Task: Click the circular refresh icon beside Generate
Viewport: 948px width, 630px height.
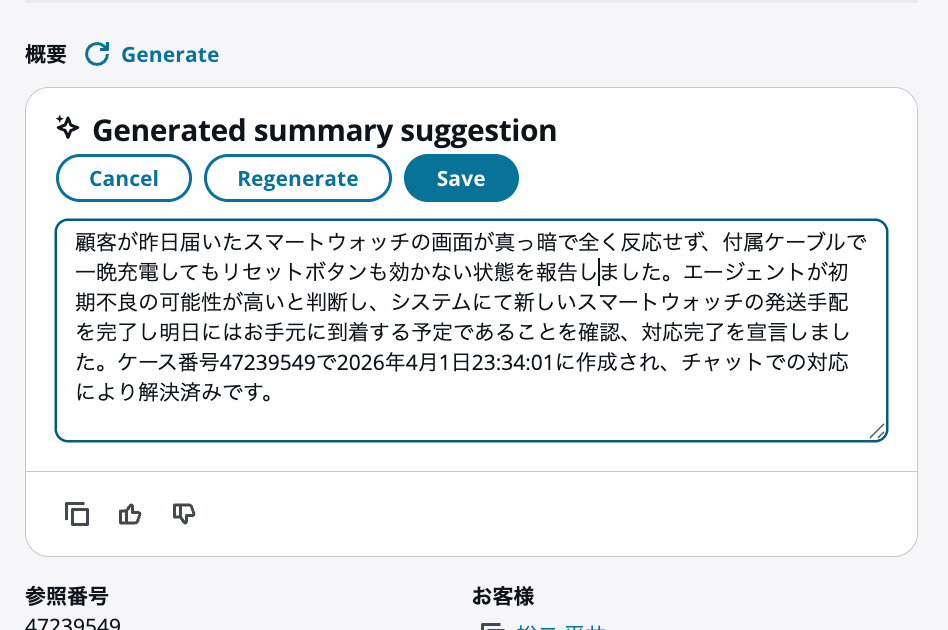Action: (x=97, y=55)
